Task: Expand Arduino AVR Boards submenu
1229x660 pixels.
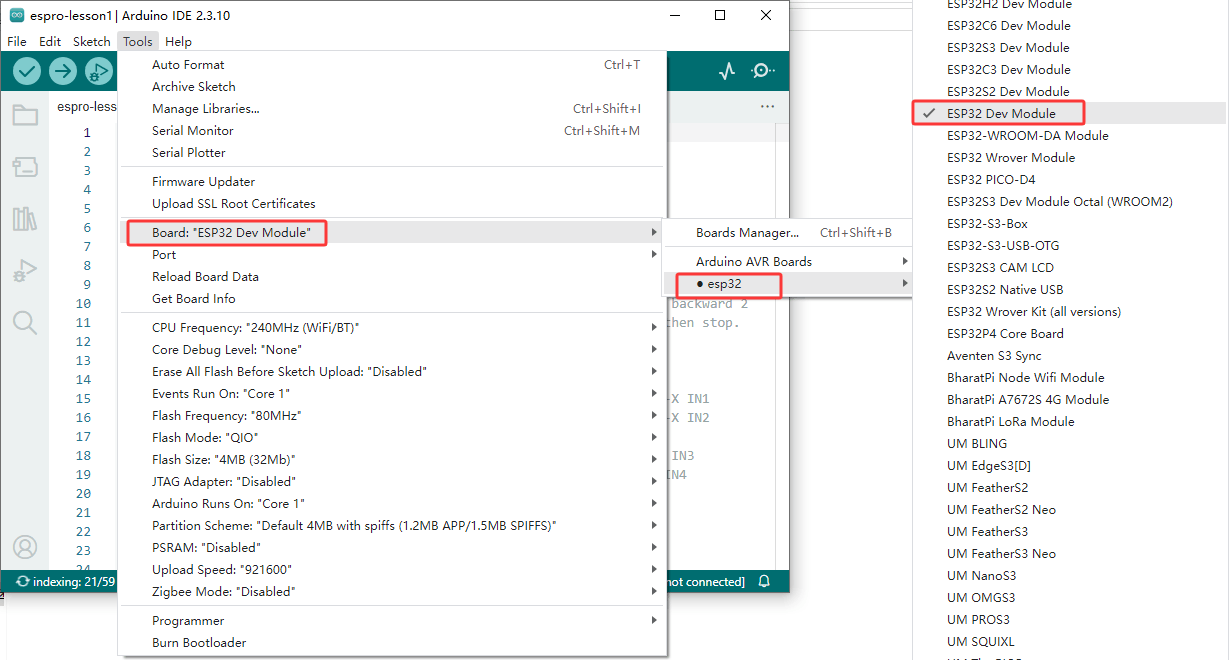Action: [788, 262]
